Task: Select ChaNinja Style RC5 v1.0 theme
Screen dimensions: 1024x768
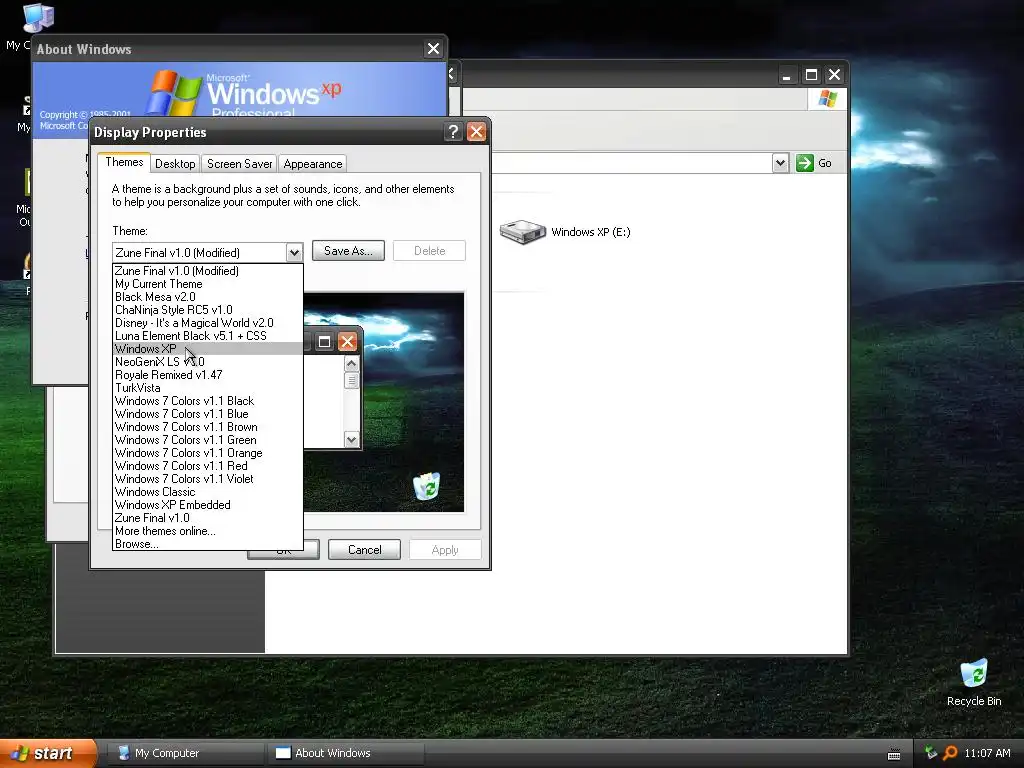Action: coord(208,310)
